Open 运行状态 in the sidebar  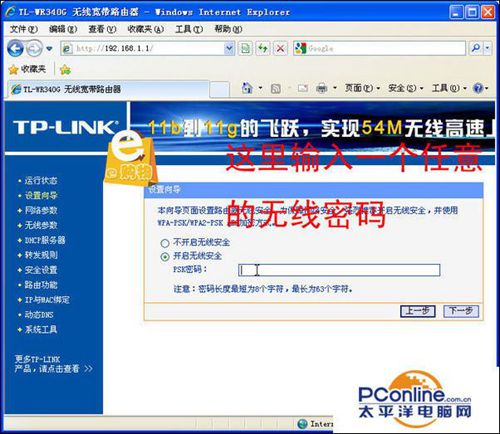40,181
